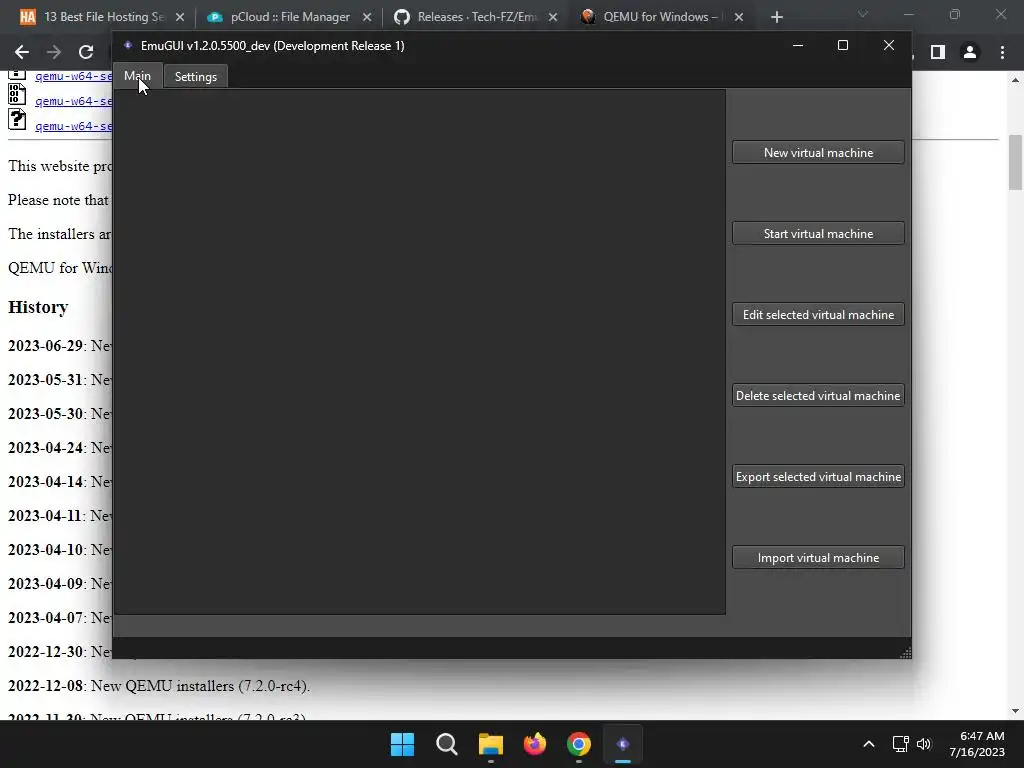Viewport: 1024px width, 768px height.
Task: Click the History heading on the webpage
Action: click(x=38, y=307)
